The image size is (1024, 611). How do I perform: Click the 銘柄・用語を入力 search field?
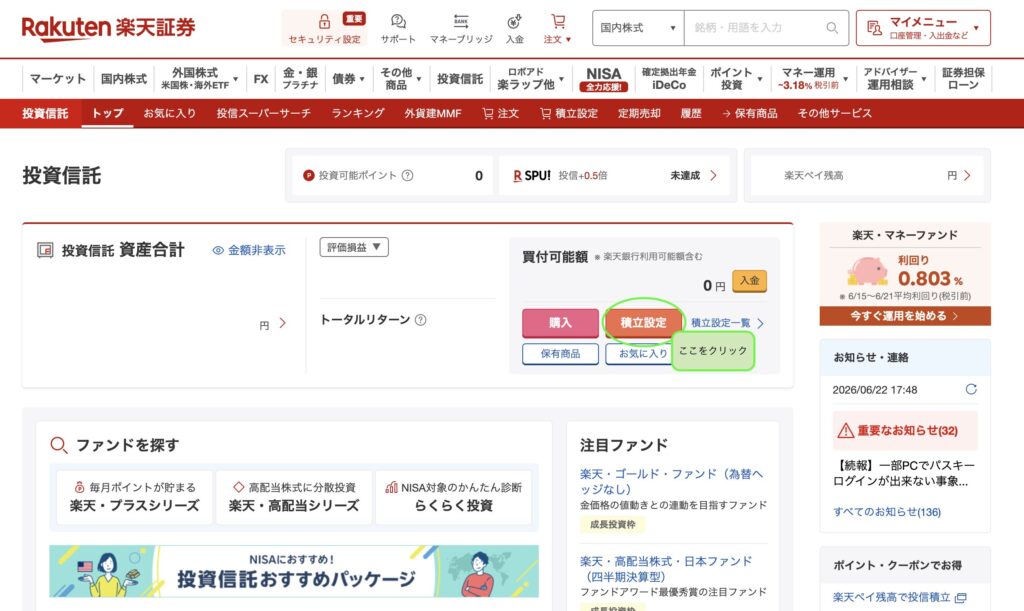(755, 27)
